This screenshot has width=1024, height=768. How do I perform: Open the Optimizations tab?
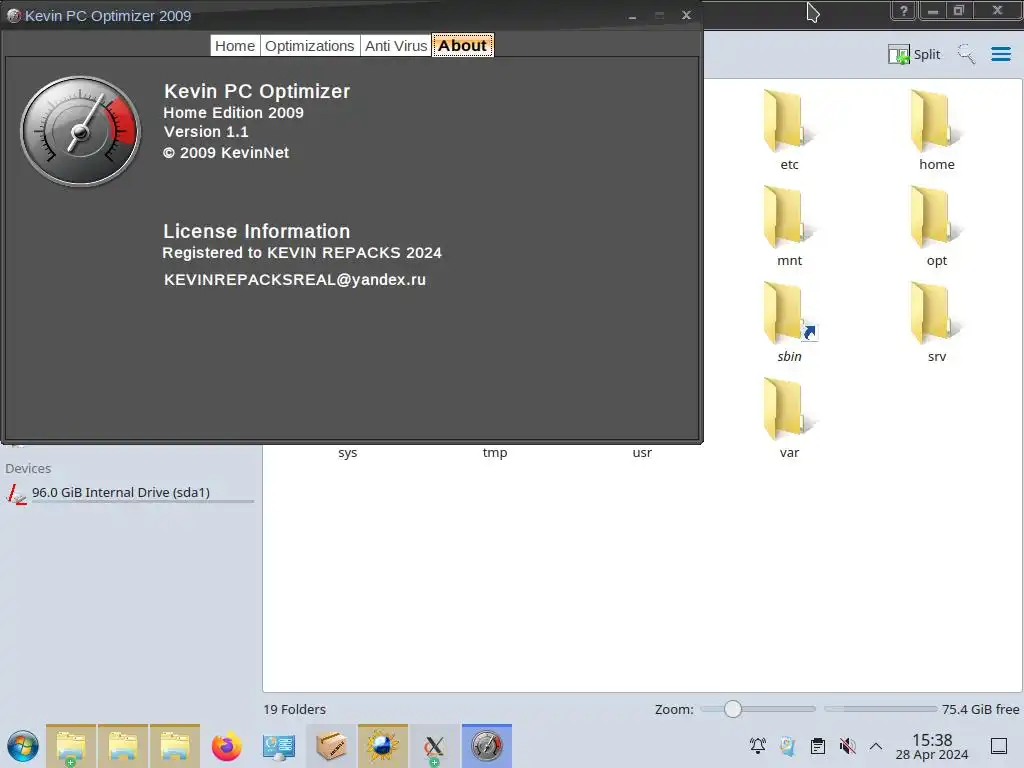pyautogui.click(x=310, y=46)
